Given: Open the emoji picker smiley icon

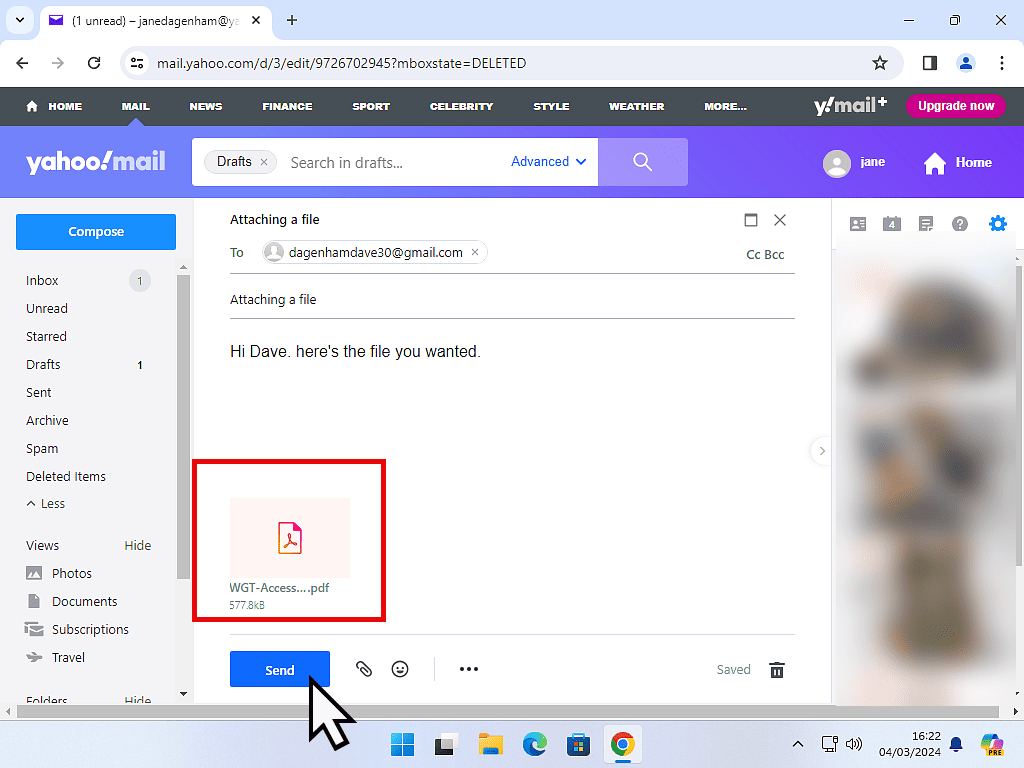Looking at the screenshot, I should point(400,669).
